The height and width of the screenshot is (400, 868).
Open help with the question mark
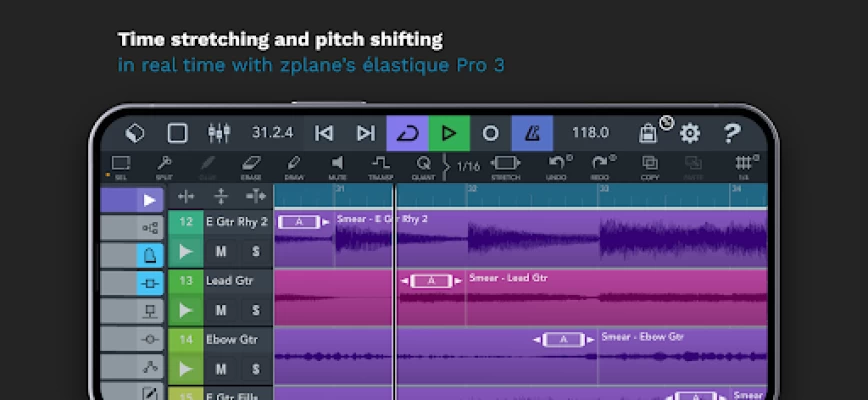point(732,133)
